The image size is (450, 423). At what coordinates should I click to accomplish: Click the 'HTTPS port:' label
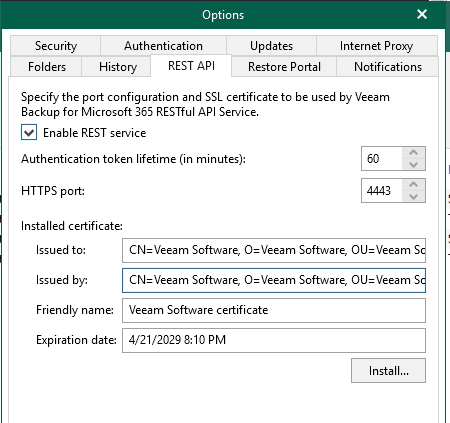tap(53, 191)
